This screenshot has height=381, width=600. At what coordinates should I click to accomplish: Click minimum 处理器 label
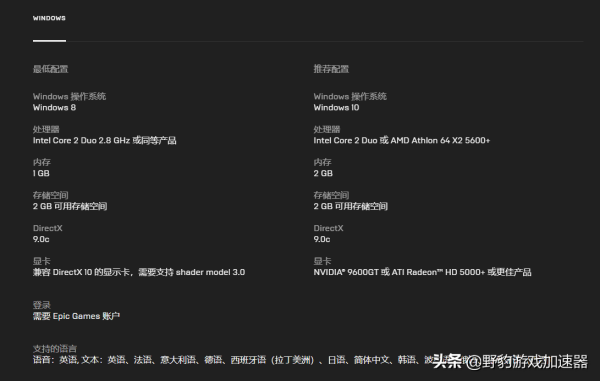point(46,129)
